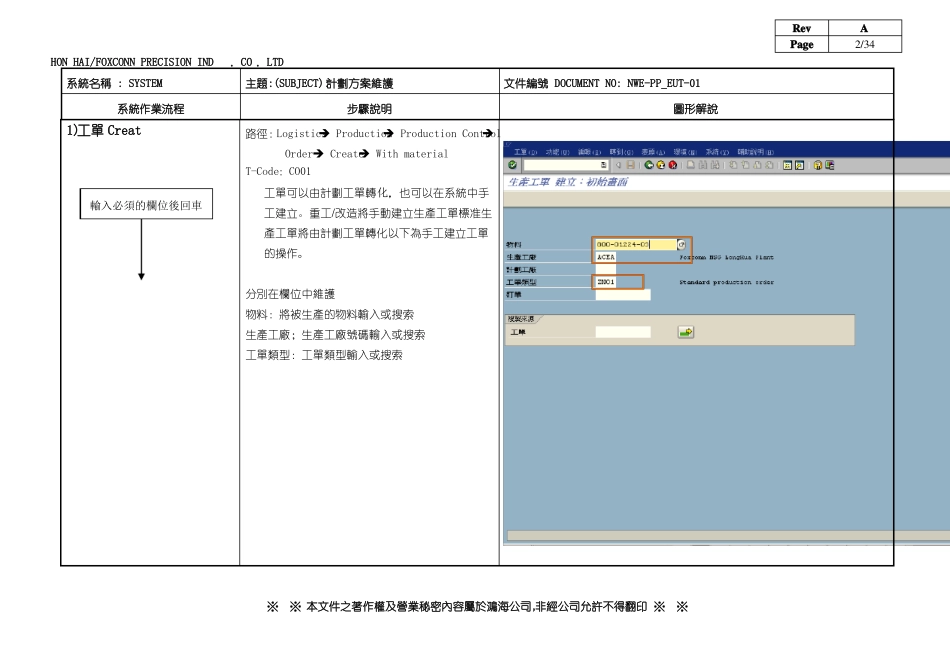Open the 工單 menu in SAP menu bar
This screenshot has width=950, height=672.
(x=525, y=151)
